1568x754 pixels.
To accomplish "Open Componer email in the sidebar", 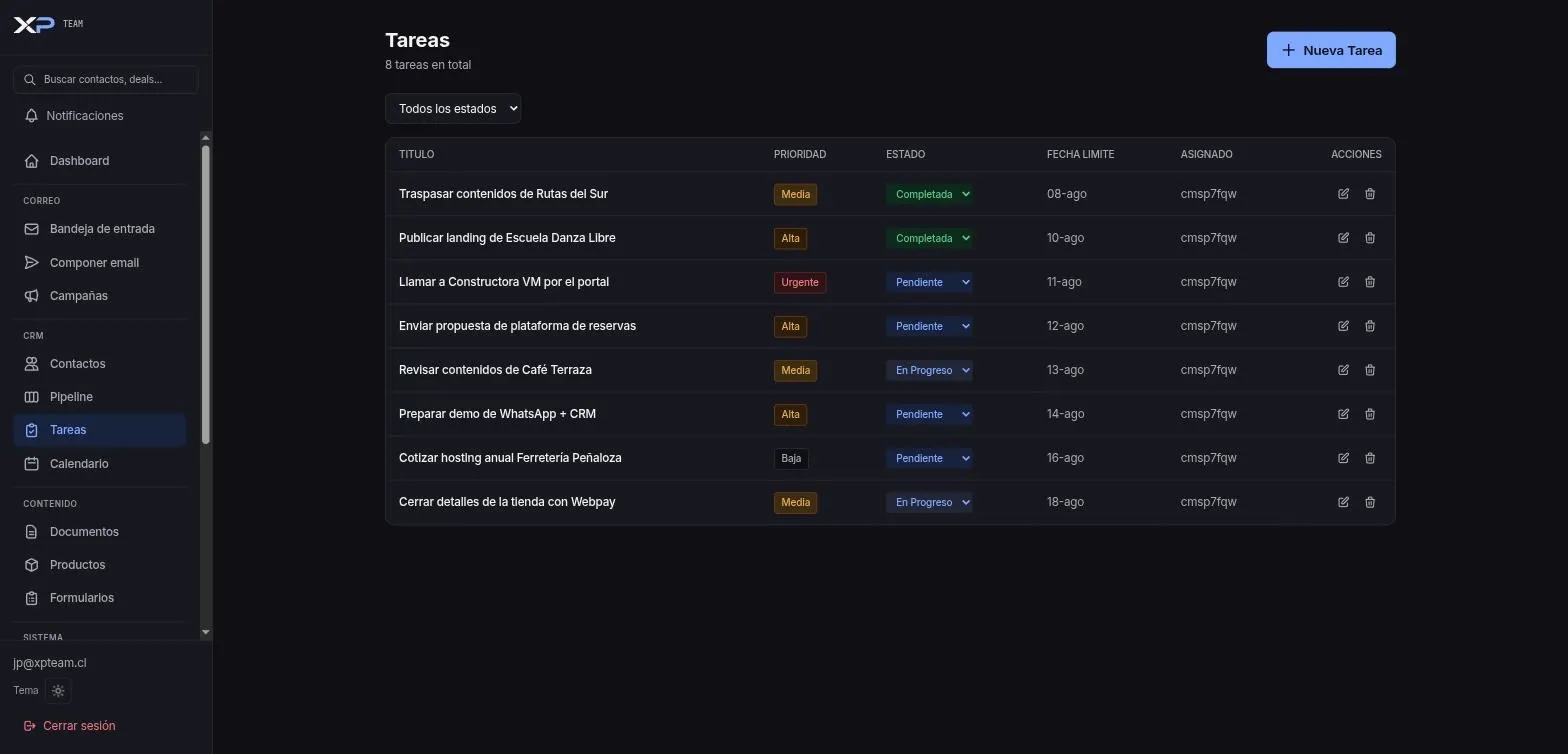I will click(100, 263).
